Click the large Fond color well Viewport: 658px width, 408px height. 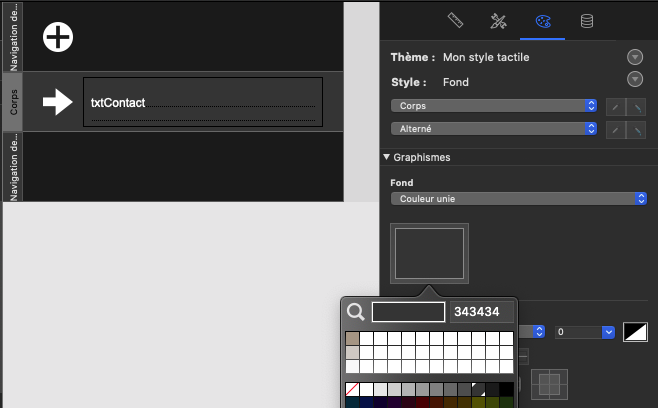tap(429, 253)
